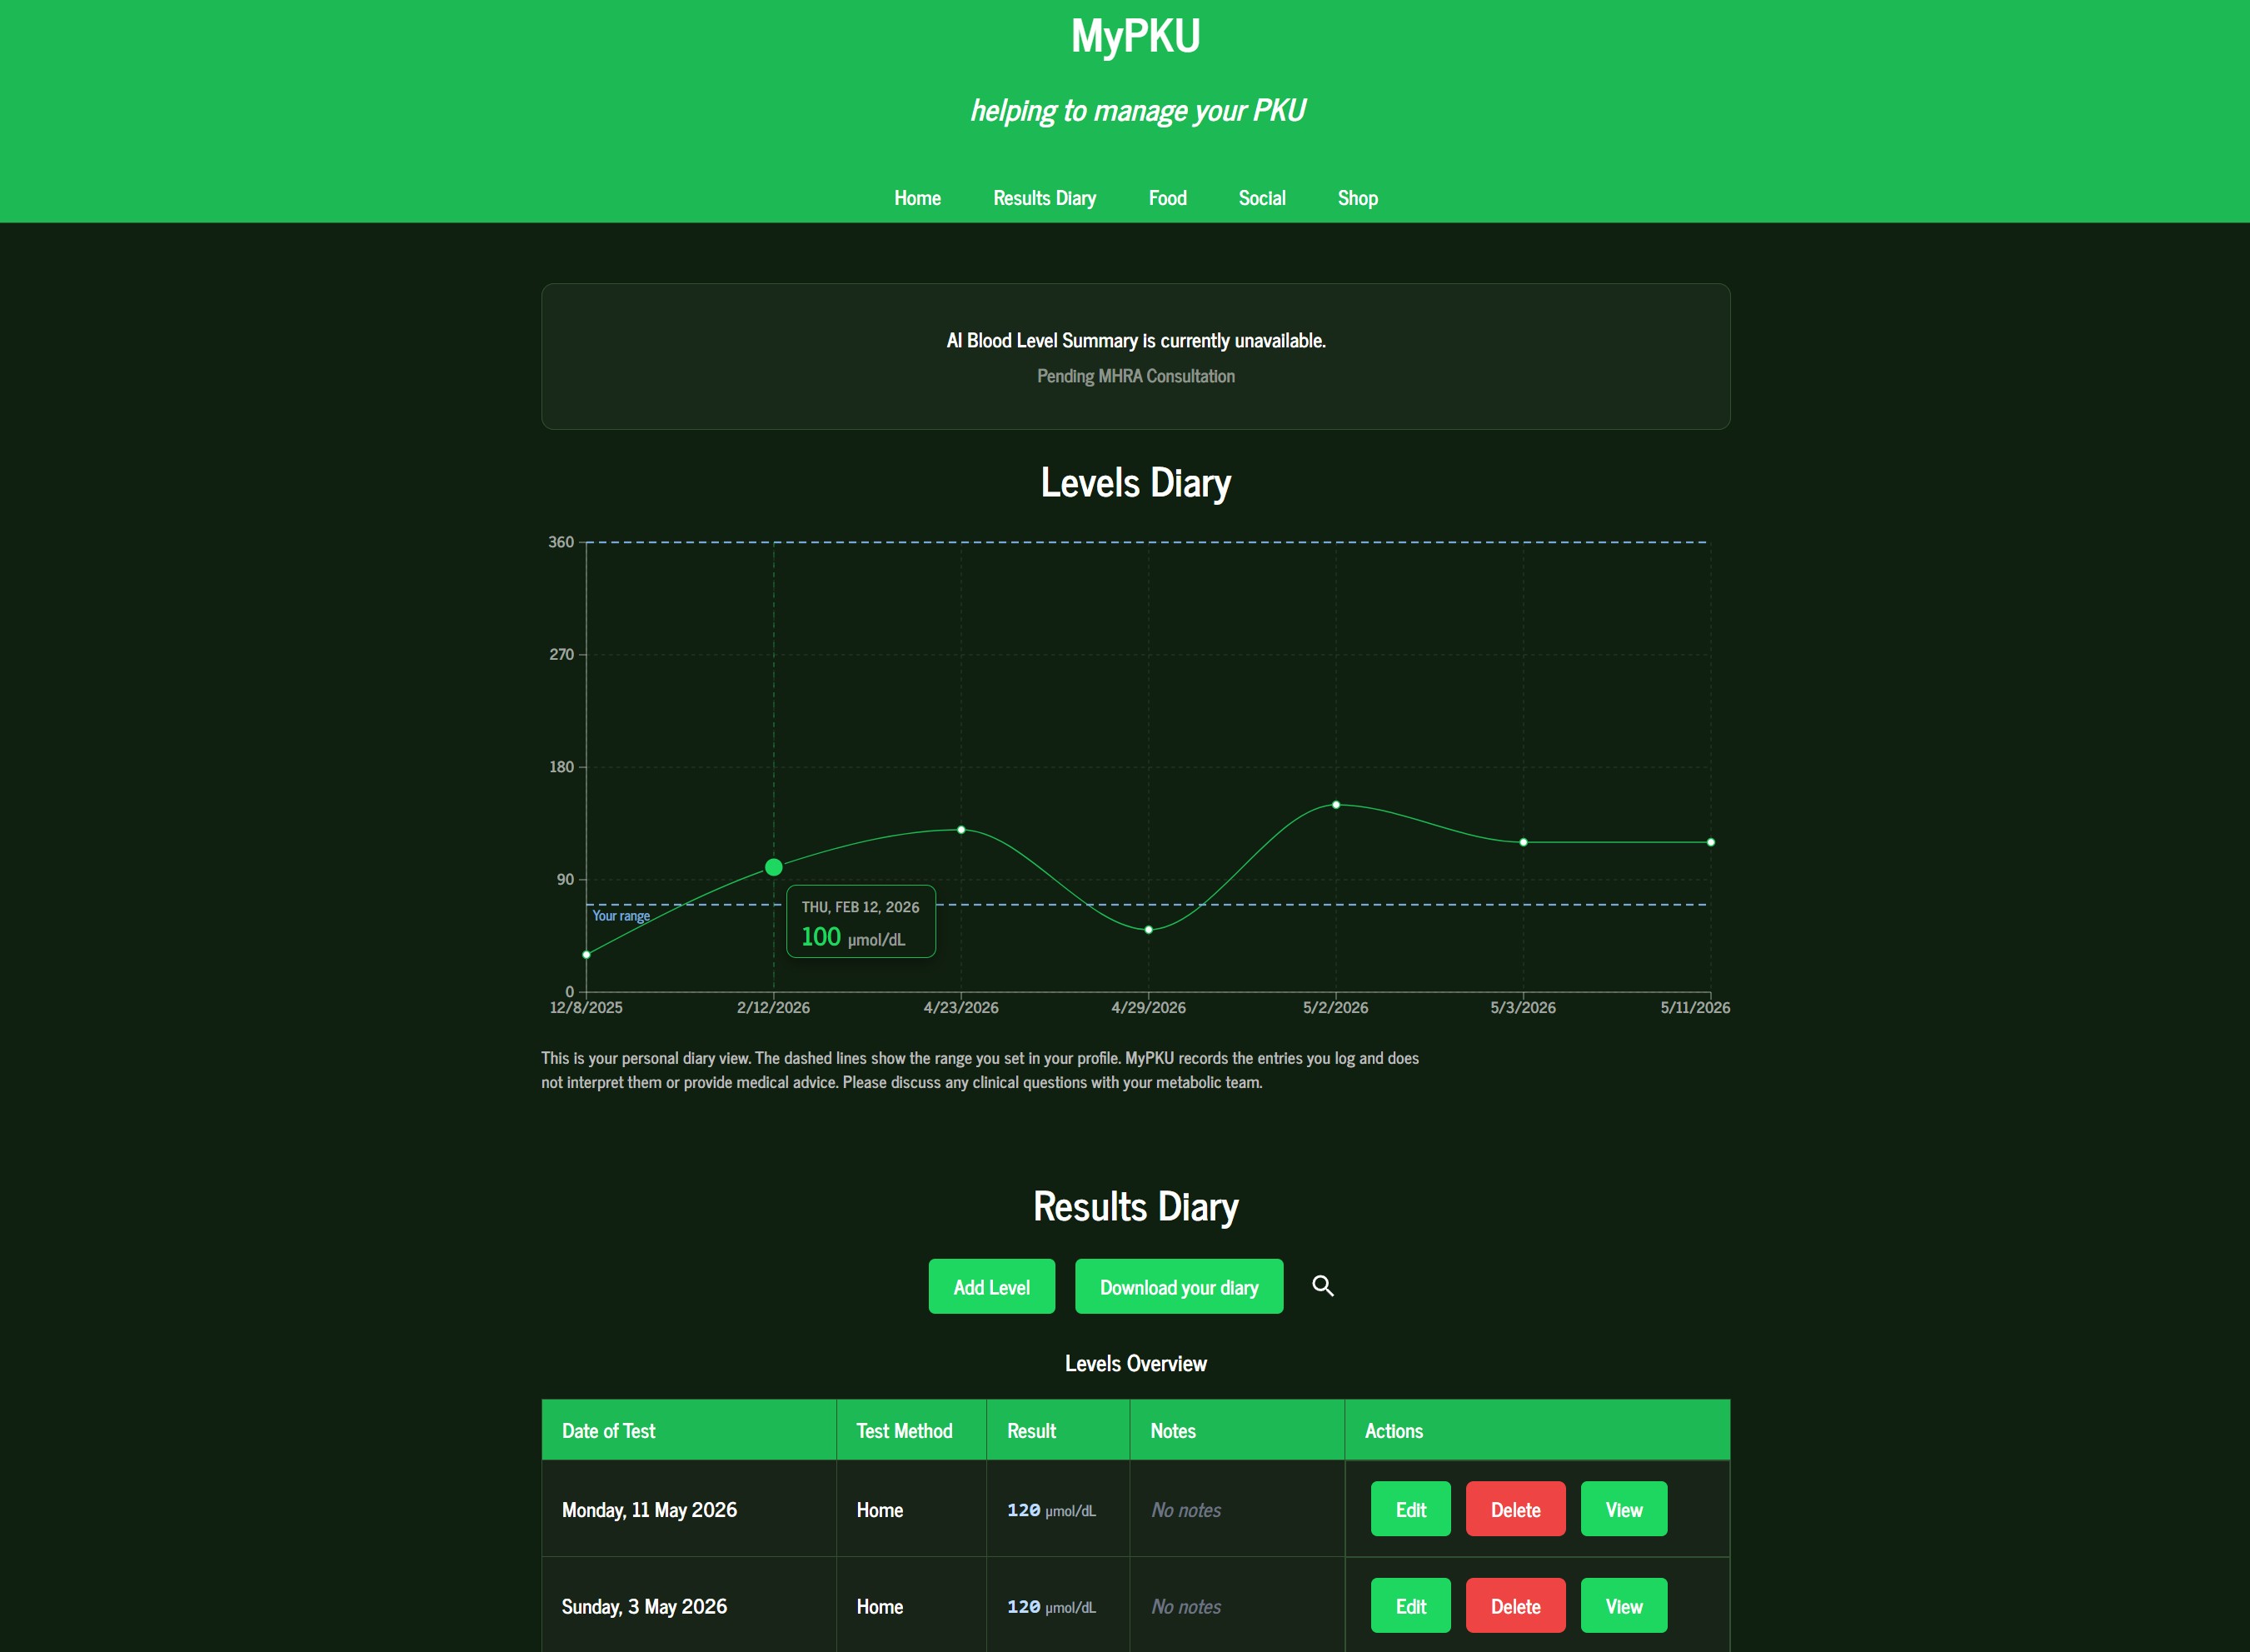The image size is (2250, 1652).
Task: Click the 'Your range' chart label
Action: click(621, 916)
